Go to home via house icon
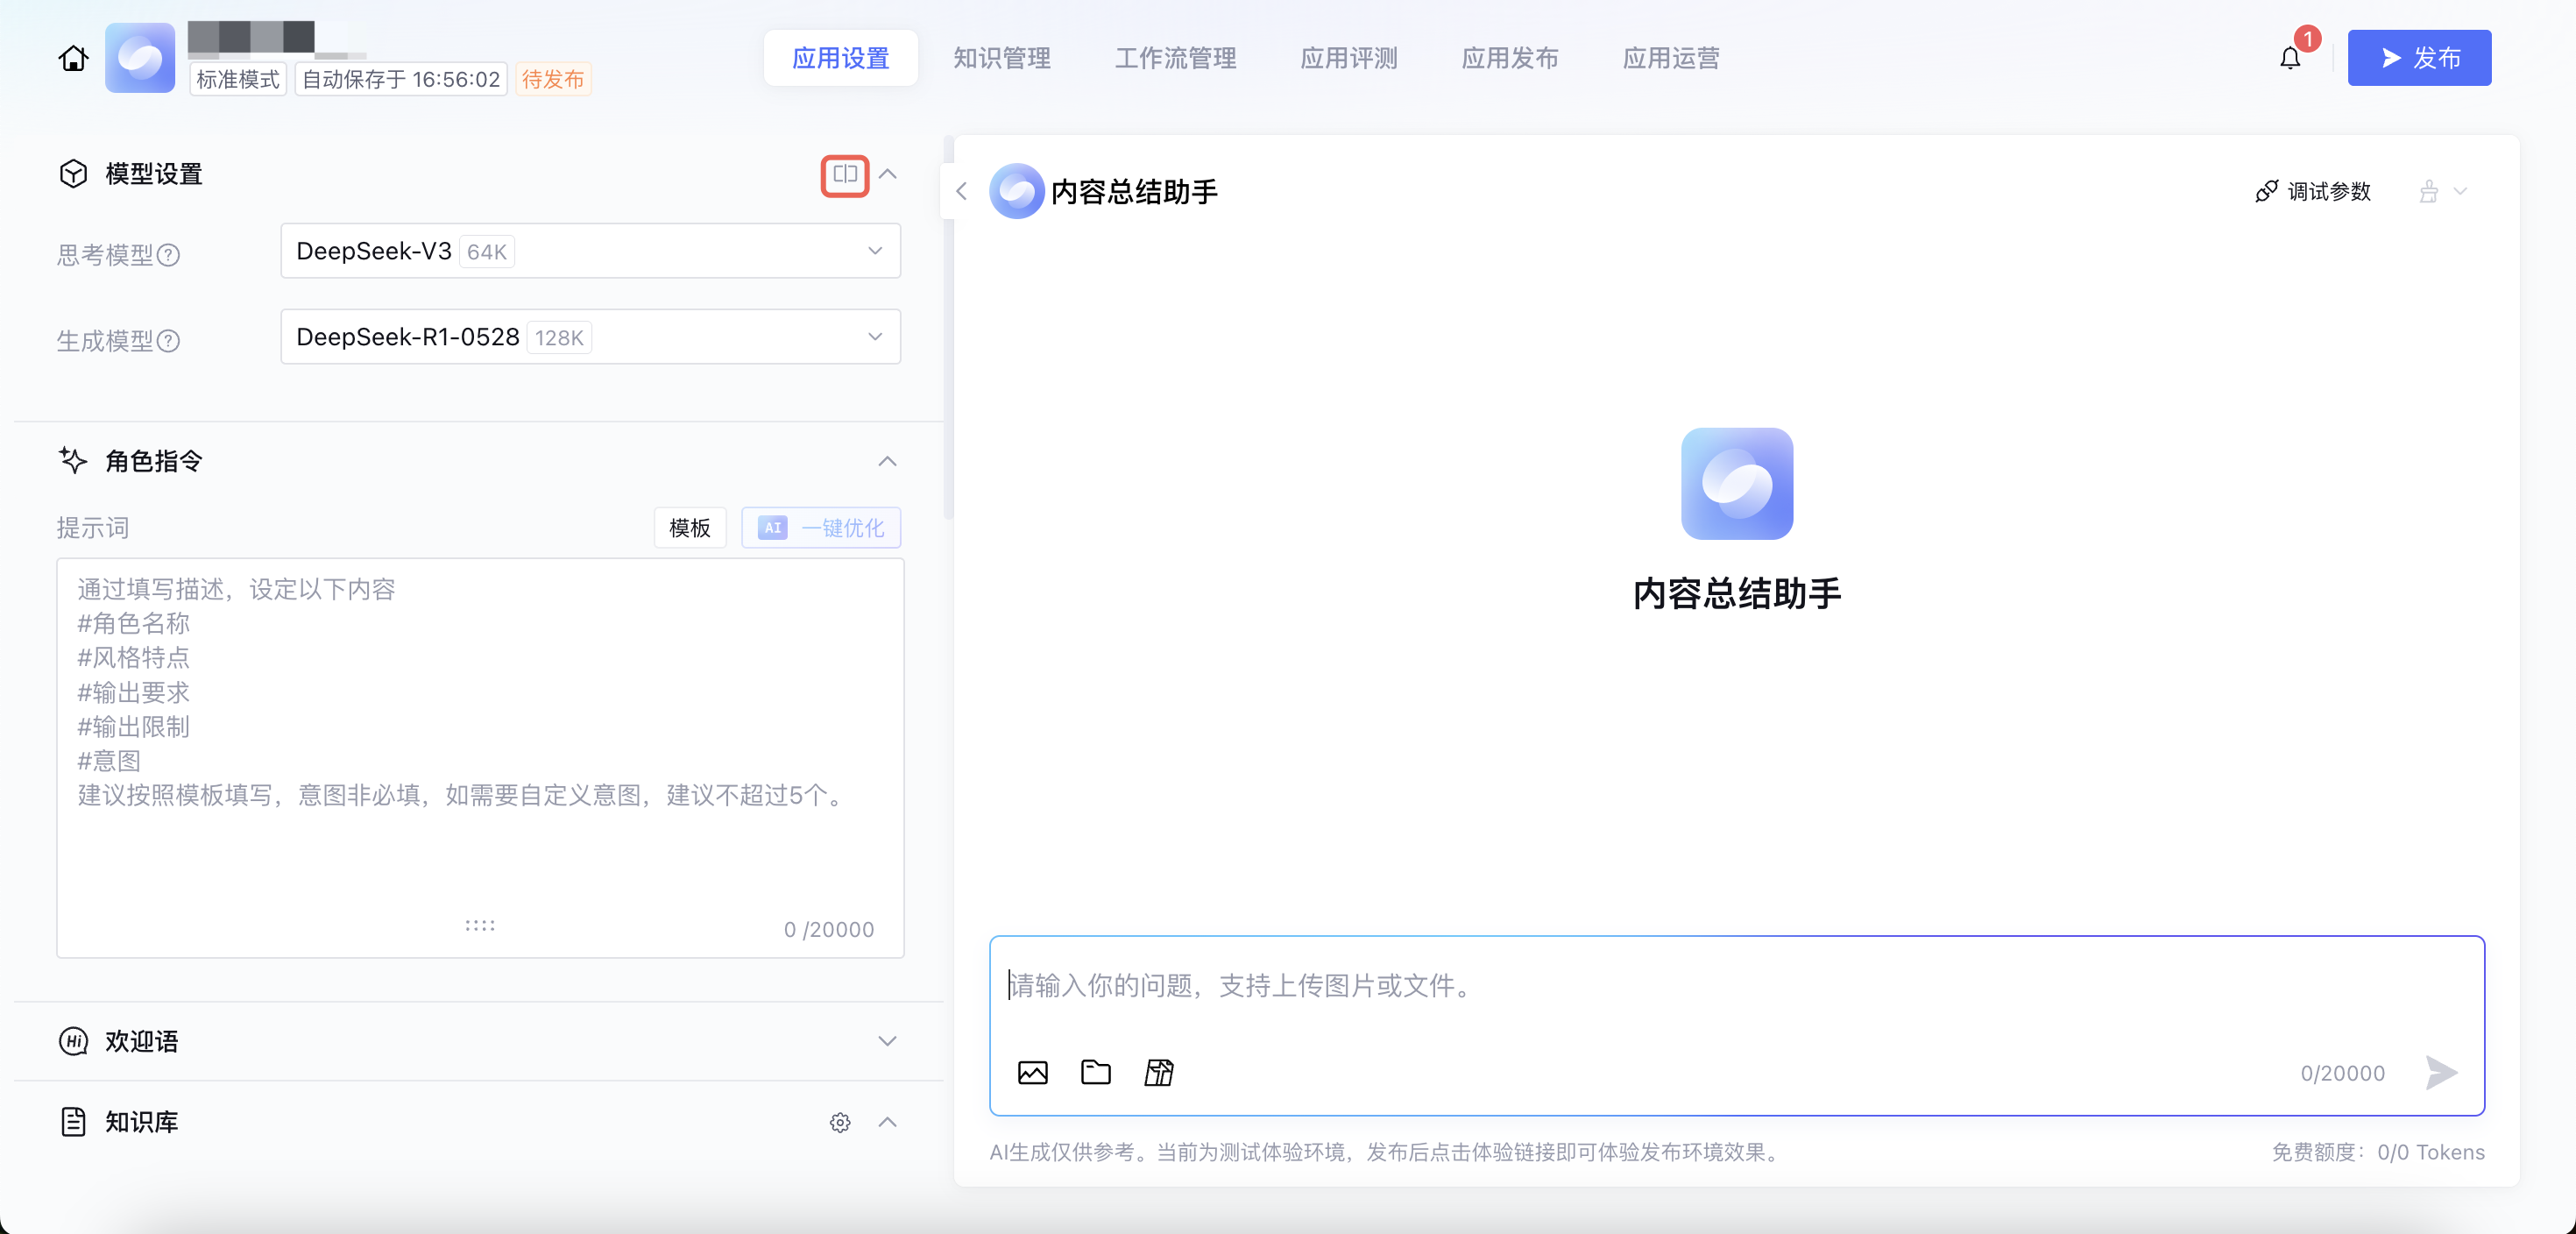 point(72,58)
